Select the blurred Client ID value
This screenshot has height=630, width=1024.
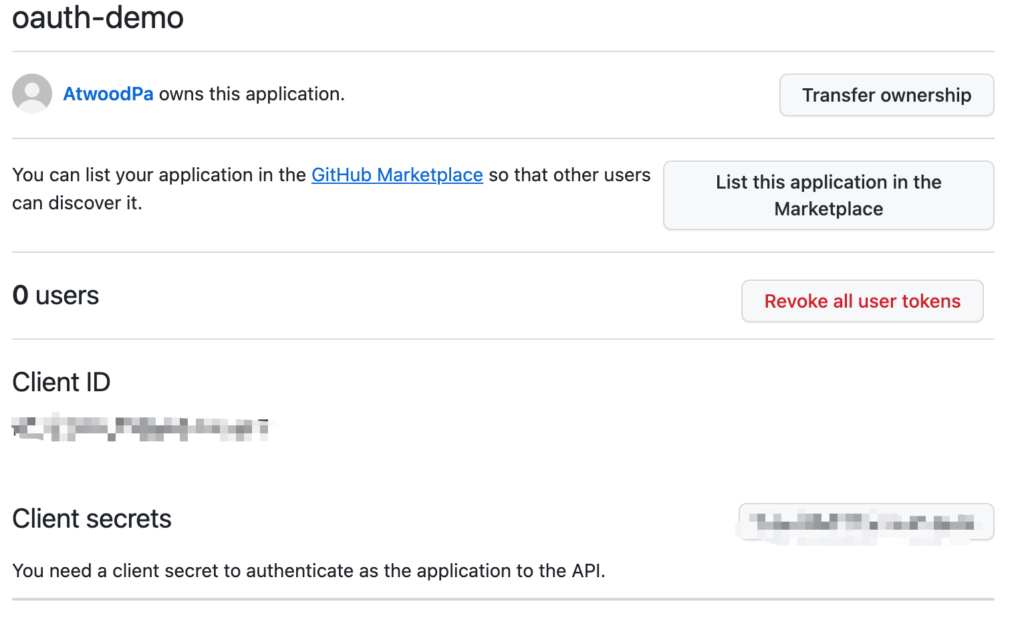(140, 430)
